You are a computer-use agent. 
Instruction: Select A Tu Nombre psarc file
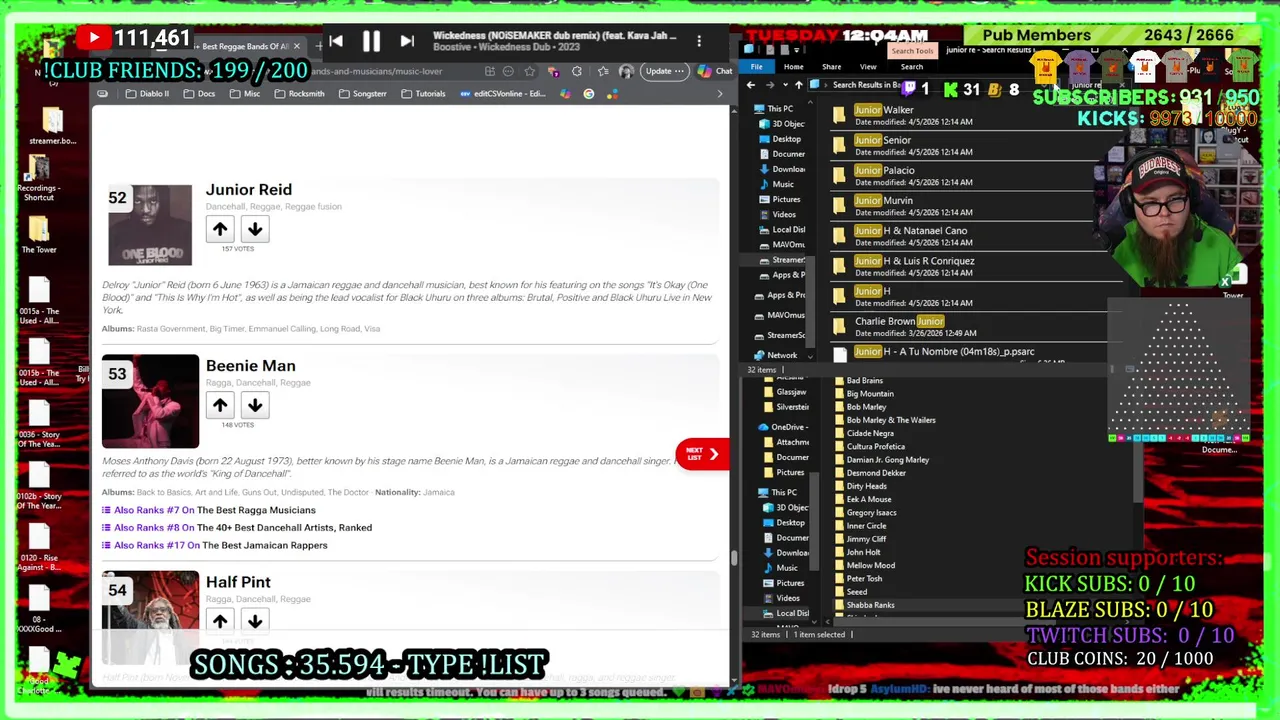(x=964, y=353)
